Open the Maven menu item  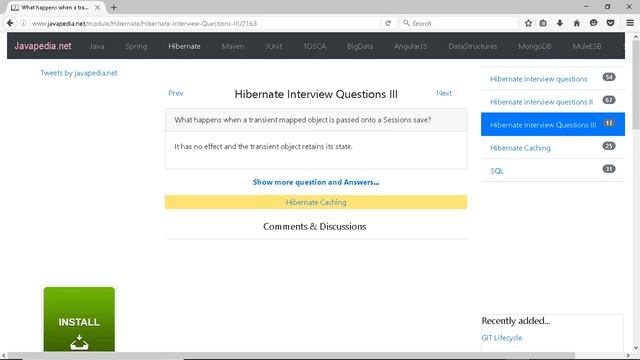coord(233,46)
